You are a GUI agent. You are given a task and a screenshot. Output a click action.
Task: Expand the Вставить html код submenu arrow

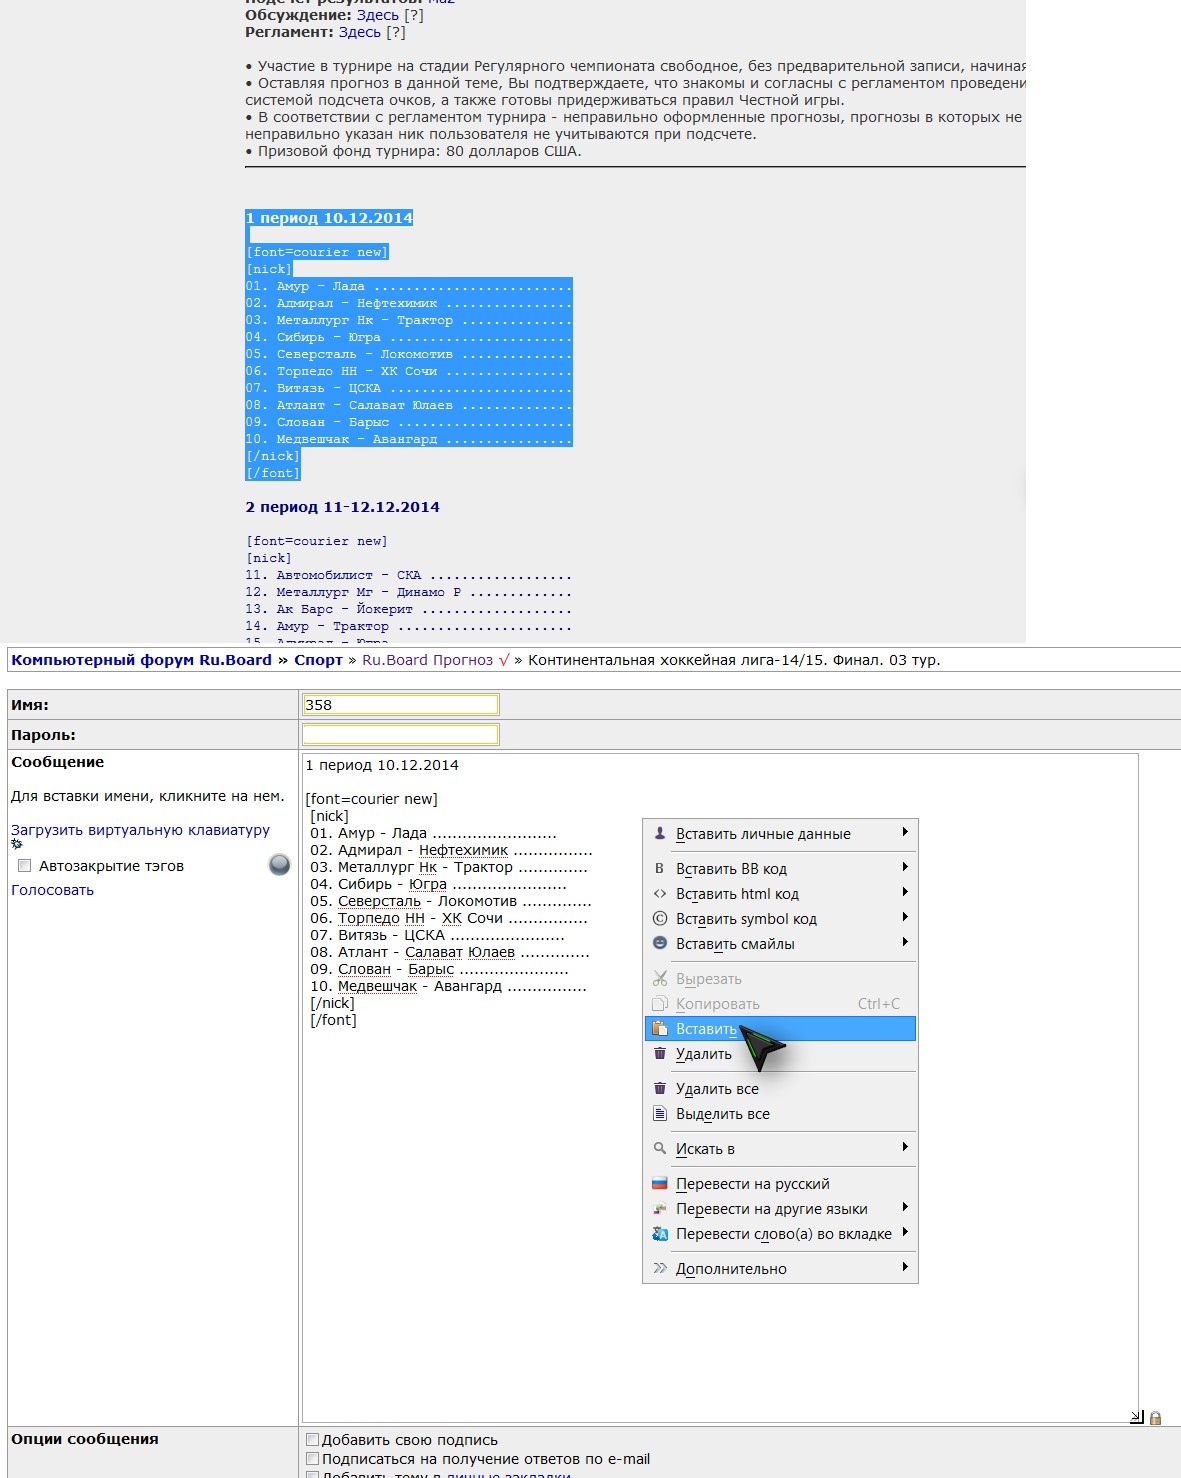point(905,892)
